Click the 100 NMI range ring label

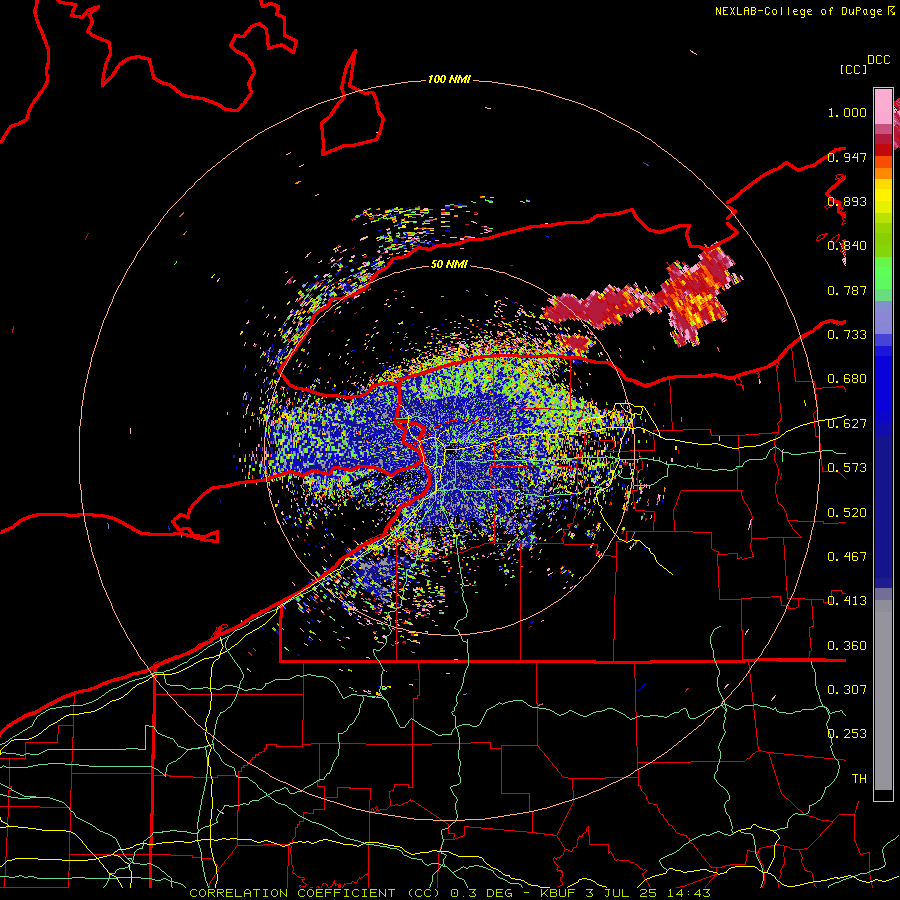[x=449, y=79]
